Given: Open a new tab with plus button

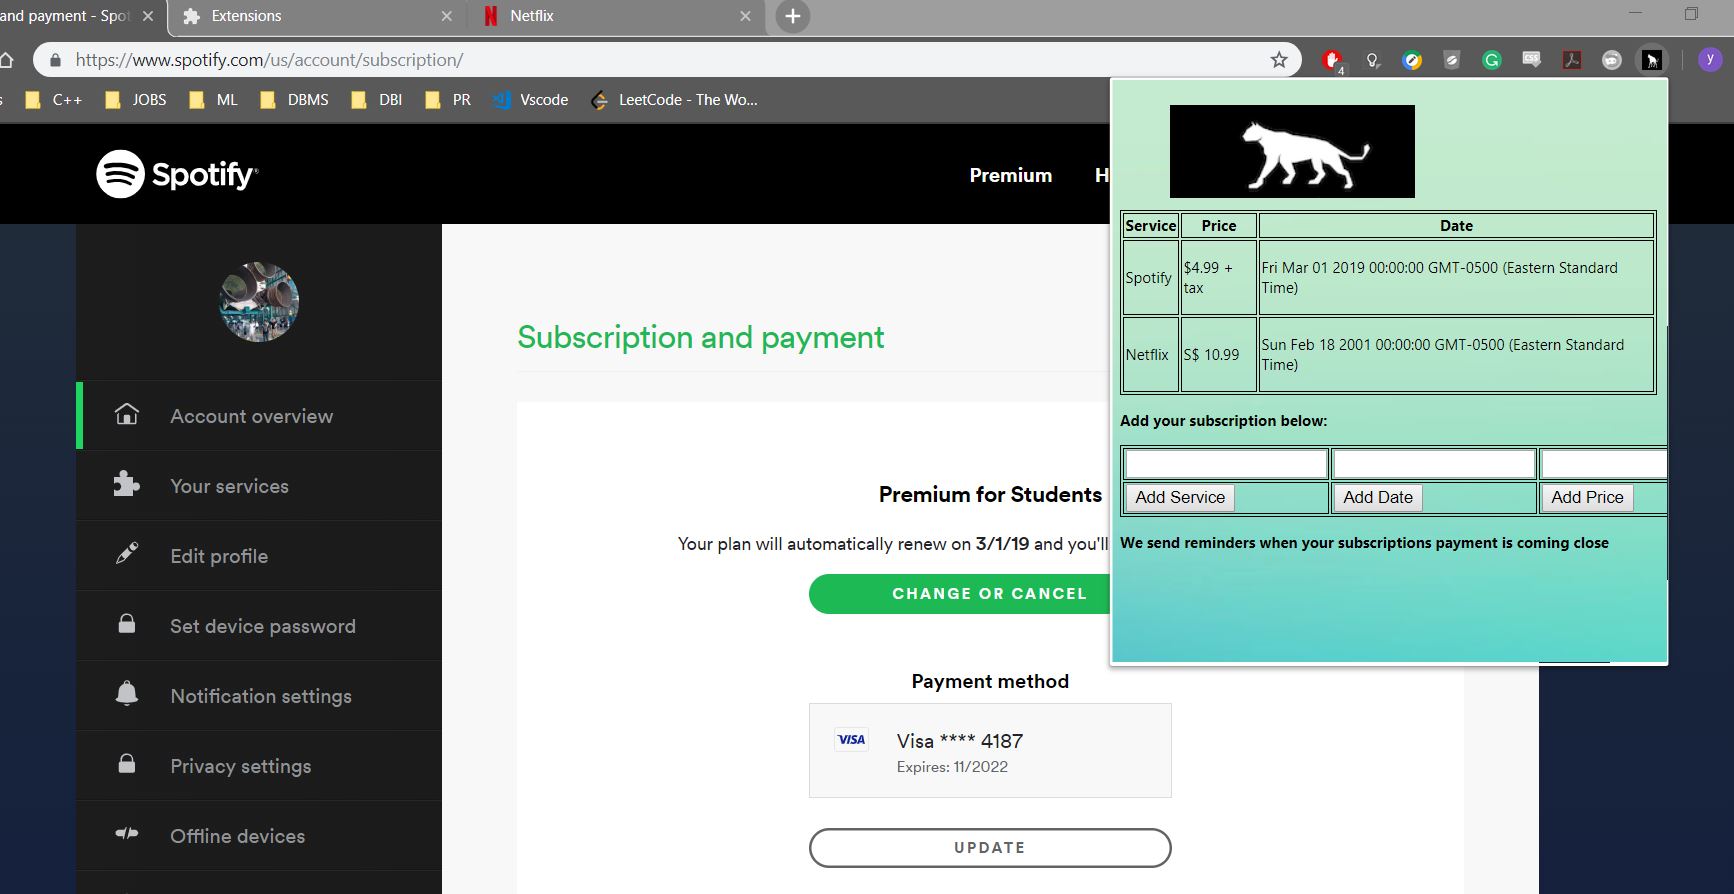Looking at the screenshot, I should 793,16.
